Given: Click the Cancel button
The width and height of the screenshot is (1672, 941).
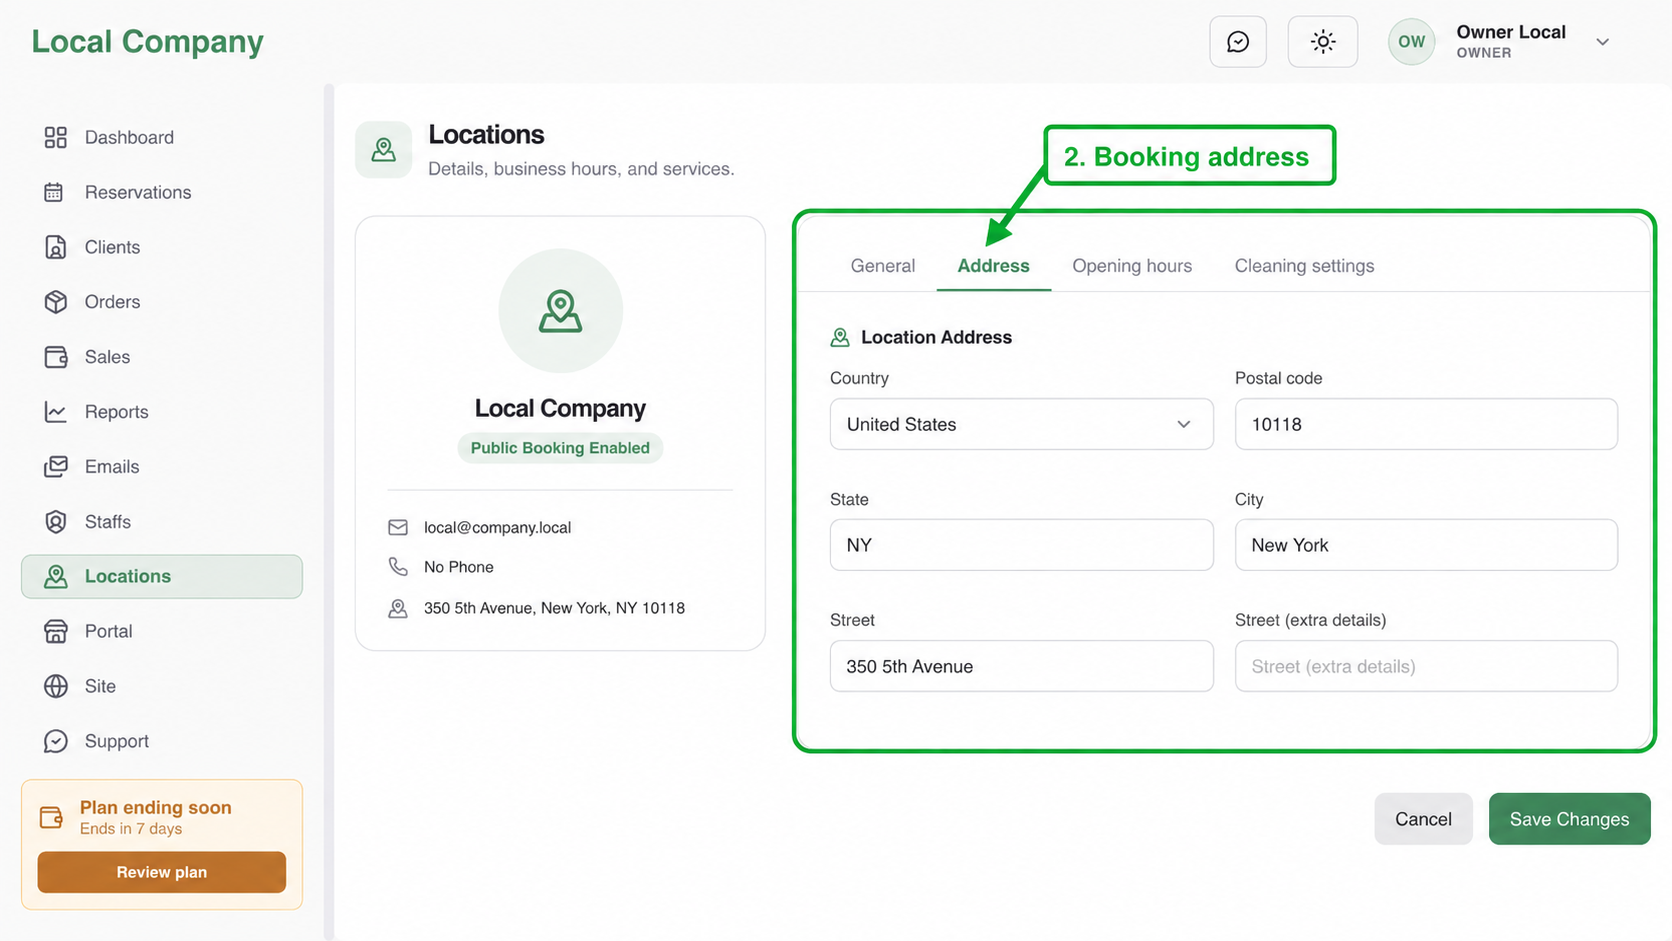Looking at the screenshot, I should (x=1423, y=819).
